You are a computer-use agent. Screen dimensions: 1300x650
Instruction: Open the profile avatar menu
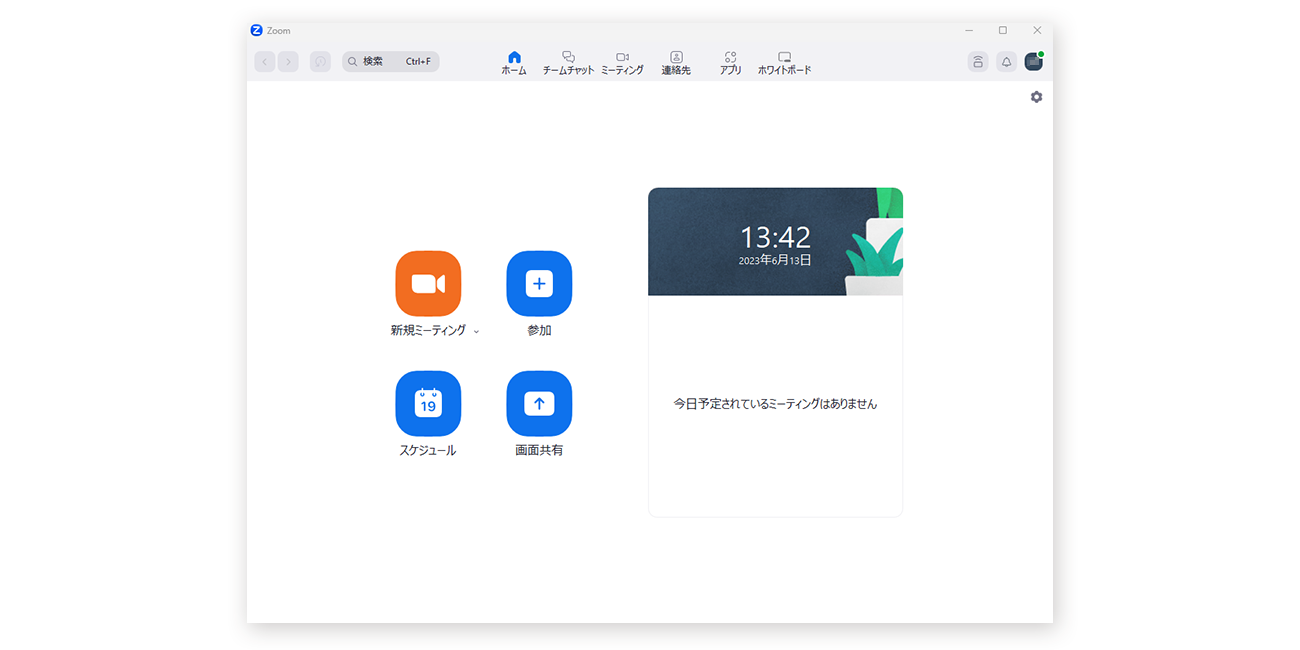1034,62
